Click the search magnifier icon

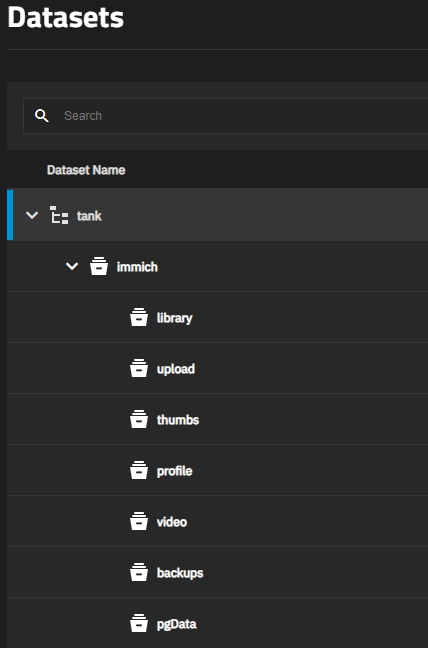tap(42, 116)
